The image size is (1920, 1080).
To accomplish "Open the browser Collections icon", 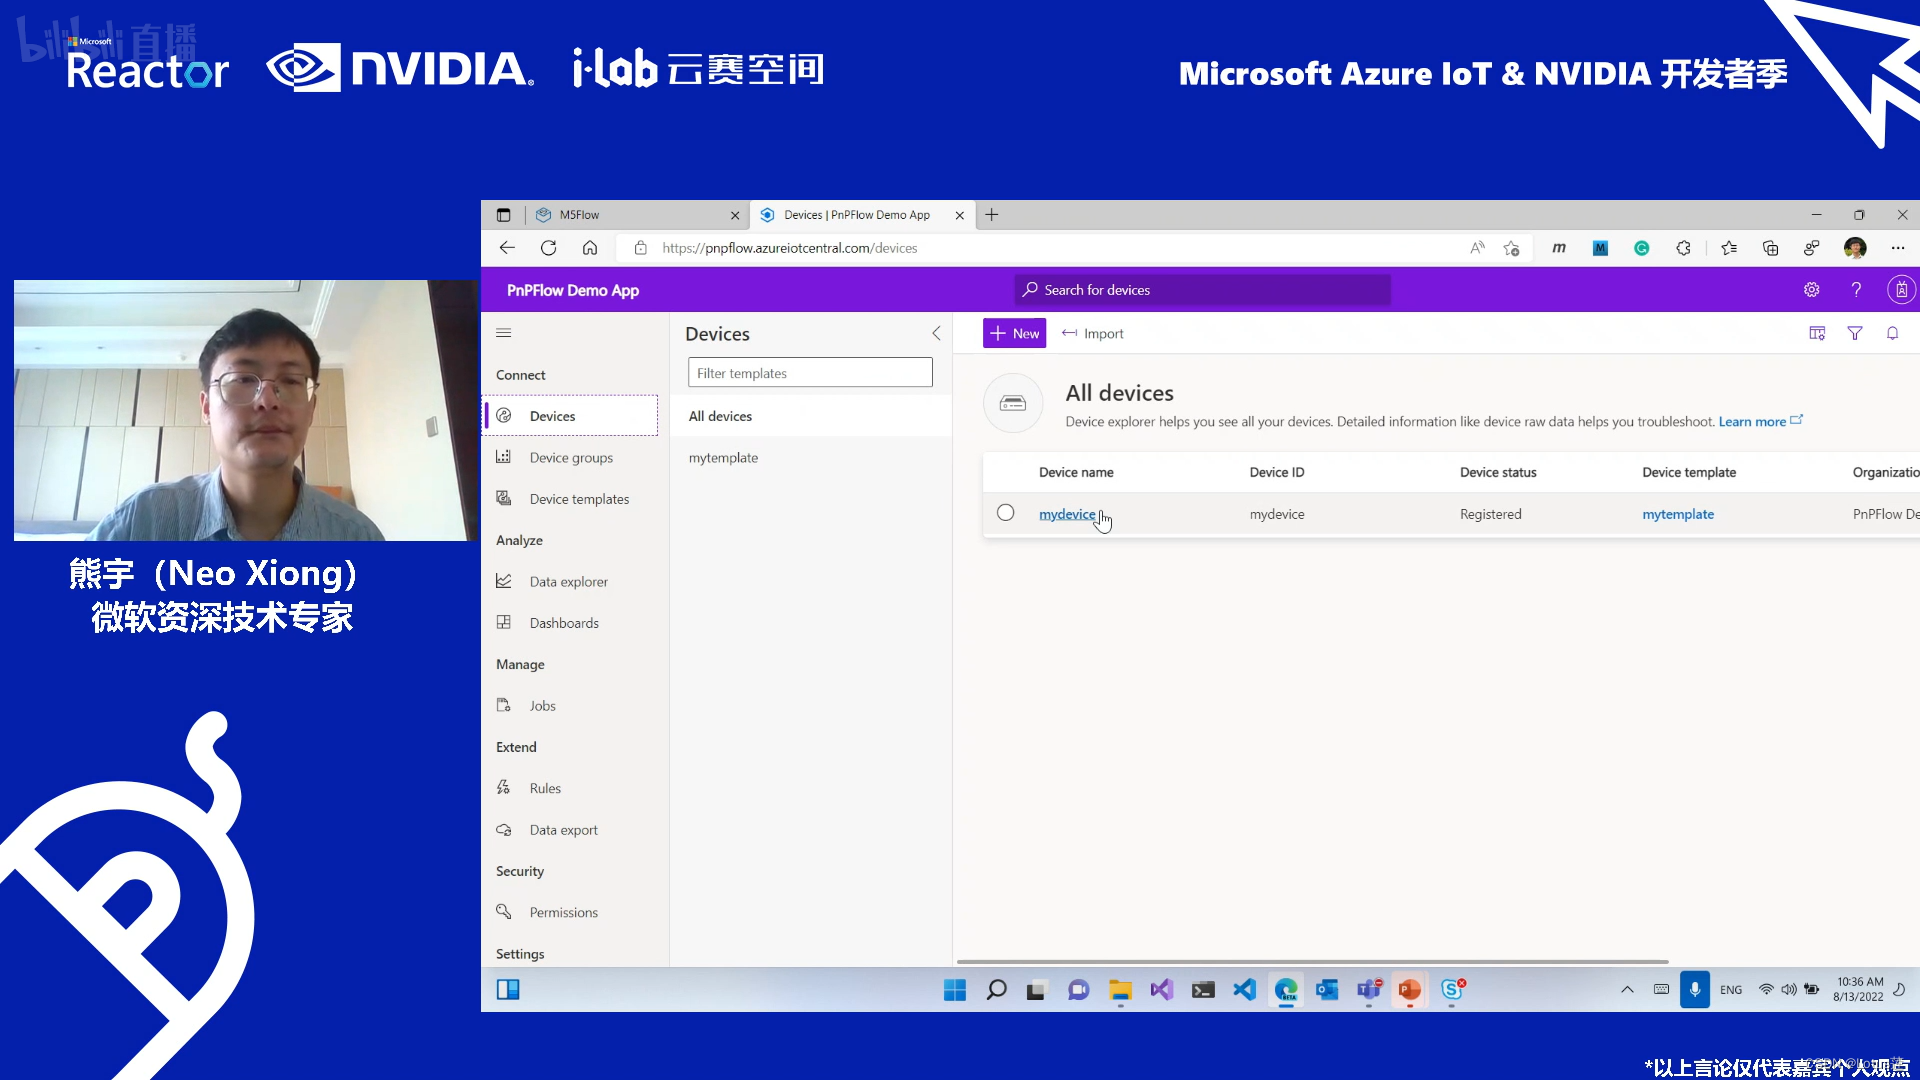I will (1771, 248).
